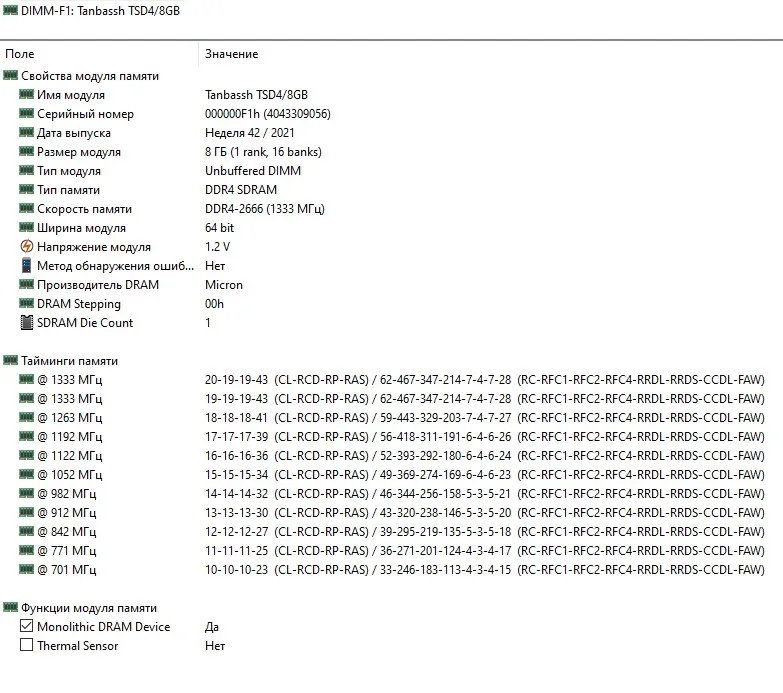Click the icon beside Метод обнаружения ошибок
Viewport: 783px width, 693px height.
[26, 265]
